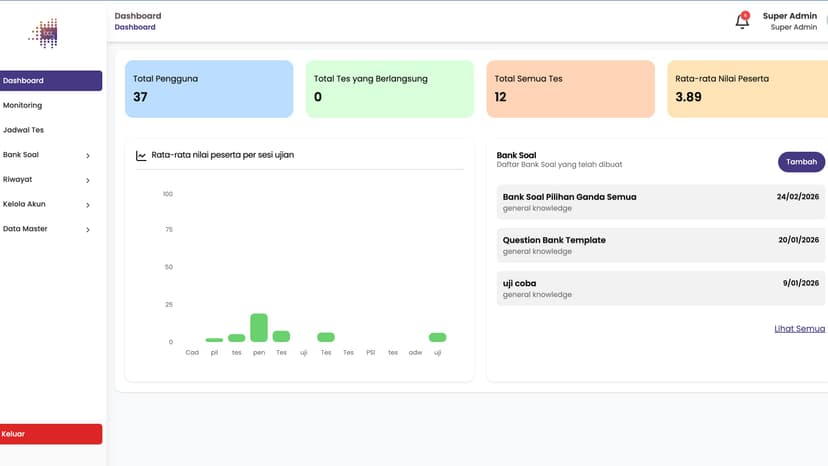Click the red Keluar button
Screen dimensions: 828x466
point(51,434)
